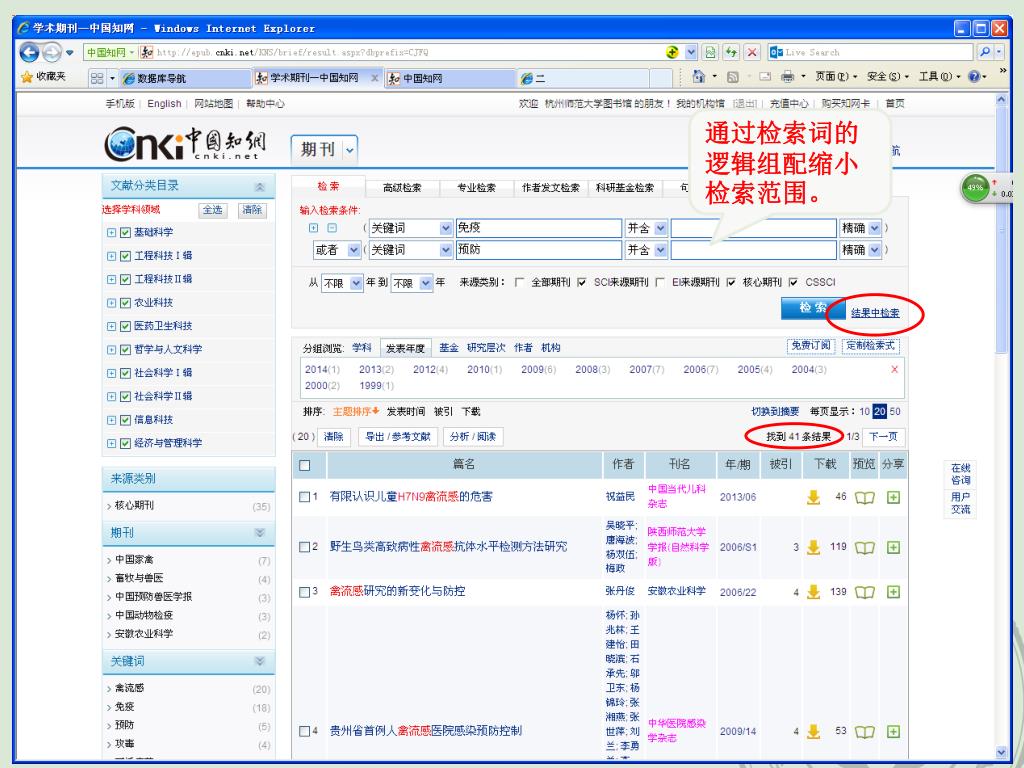Click the RSS feeds icon in command bar
Image resolution: width=1024 pixels, height=768 pixels.
733,77
